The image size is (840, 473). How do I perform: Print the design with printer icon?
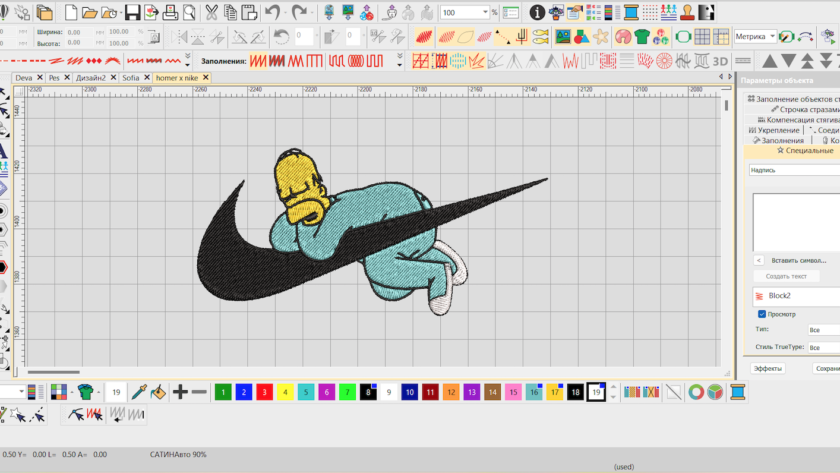point(170,12)
